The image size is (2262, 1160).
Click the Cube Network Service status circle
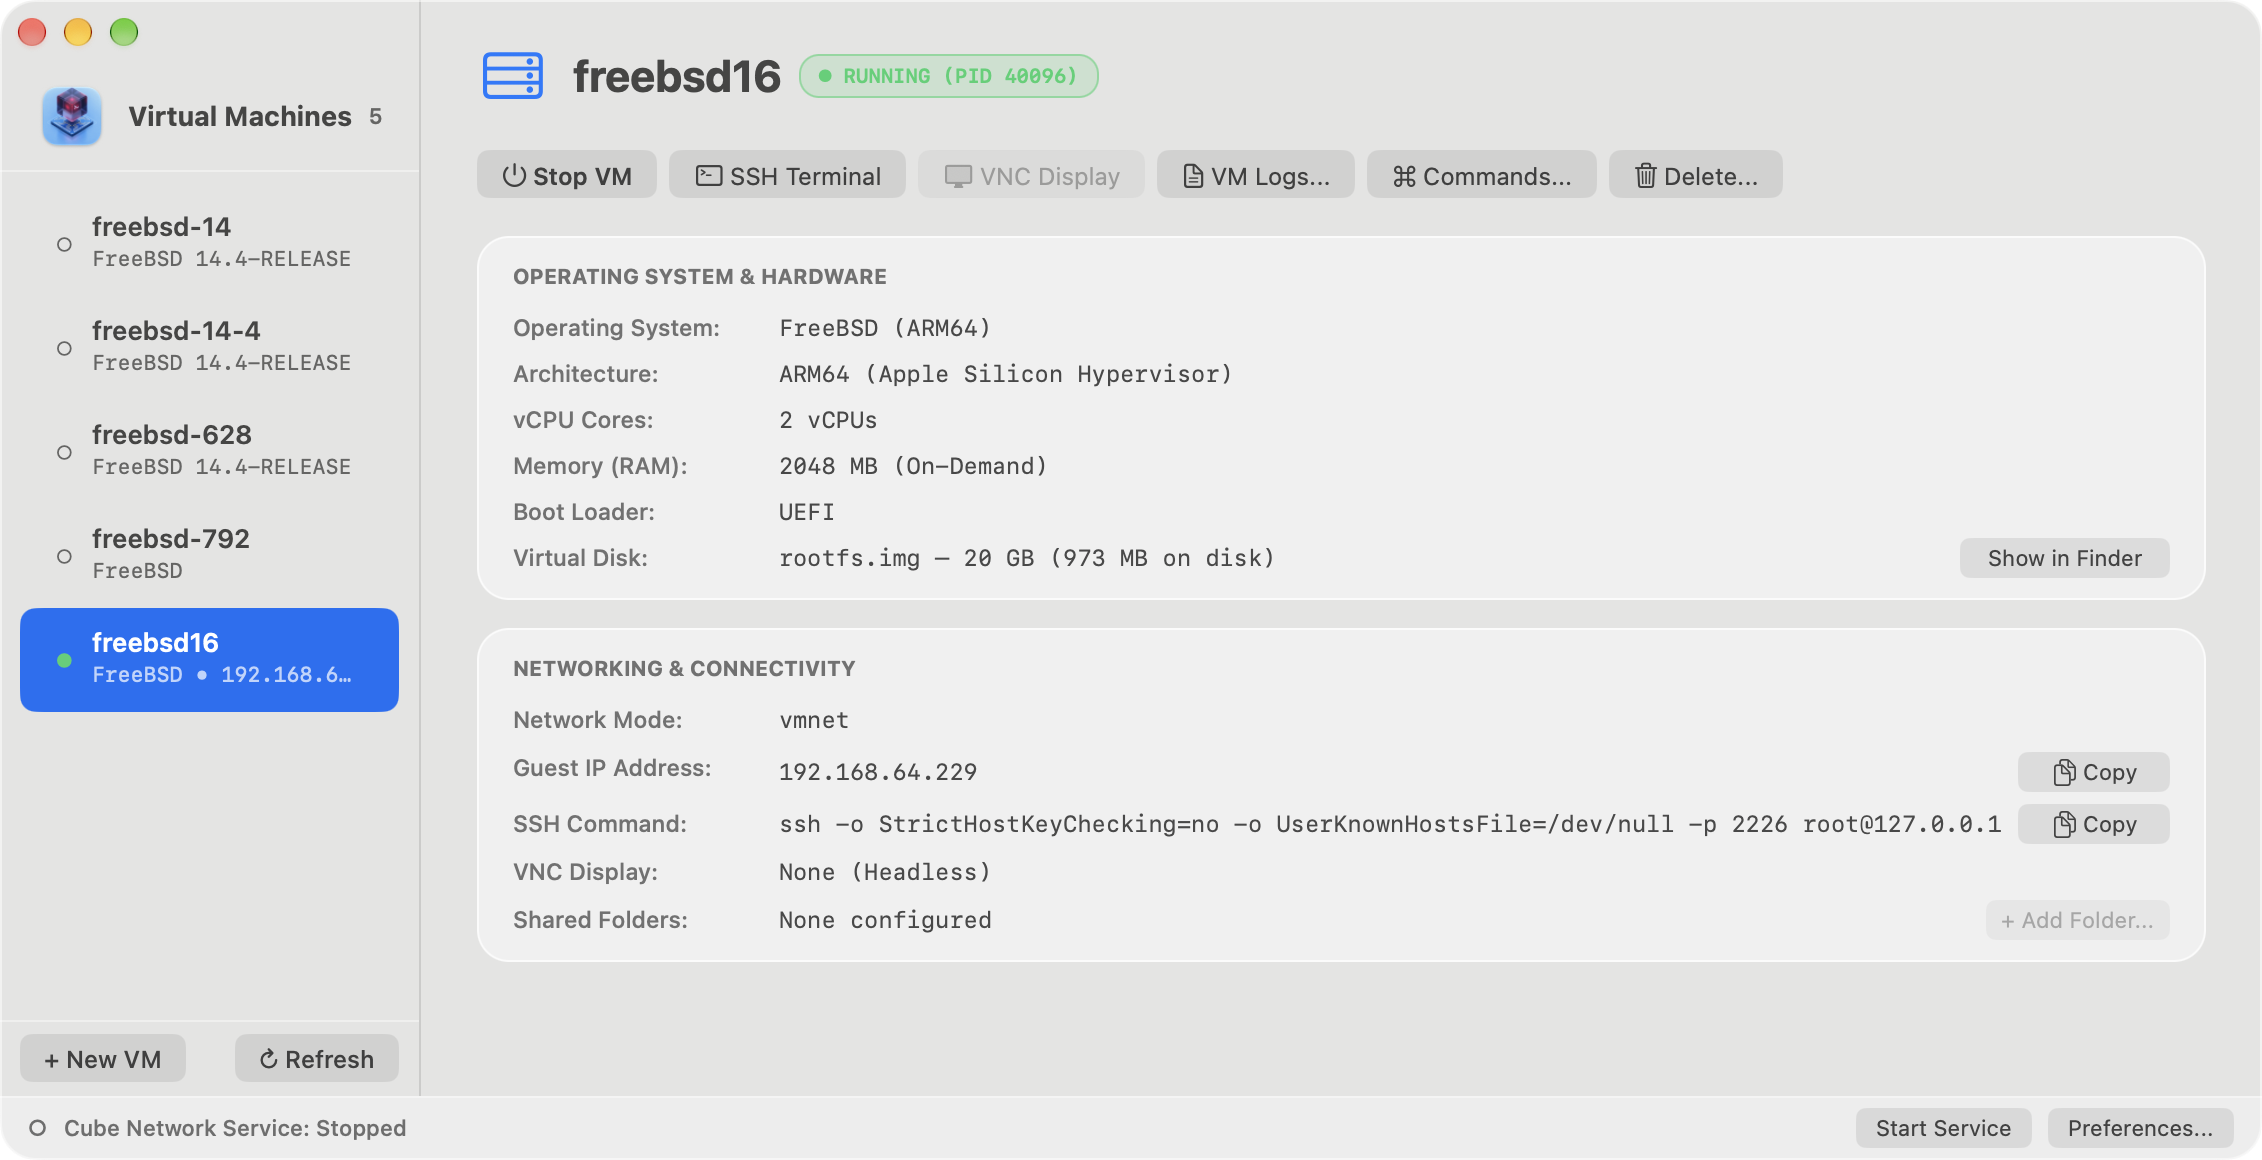(x=38, y=1128)
